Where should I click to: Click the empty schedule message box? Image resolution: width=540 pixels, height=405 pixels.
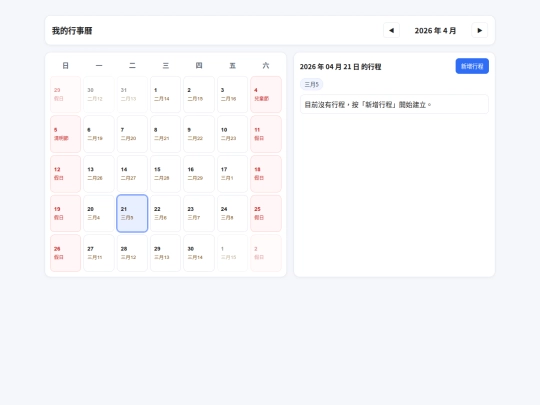point(394,104)
